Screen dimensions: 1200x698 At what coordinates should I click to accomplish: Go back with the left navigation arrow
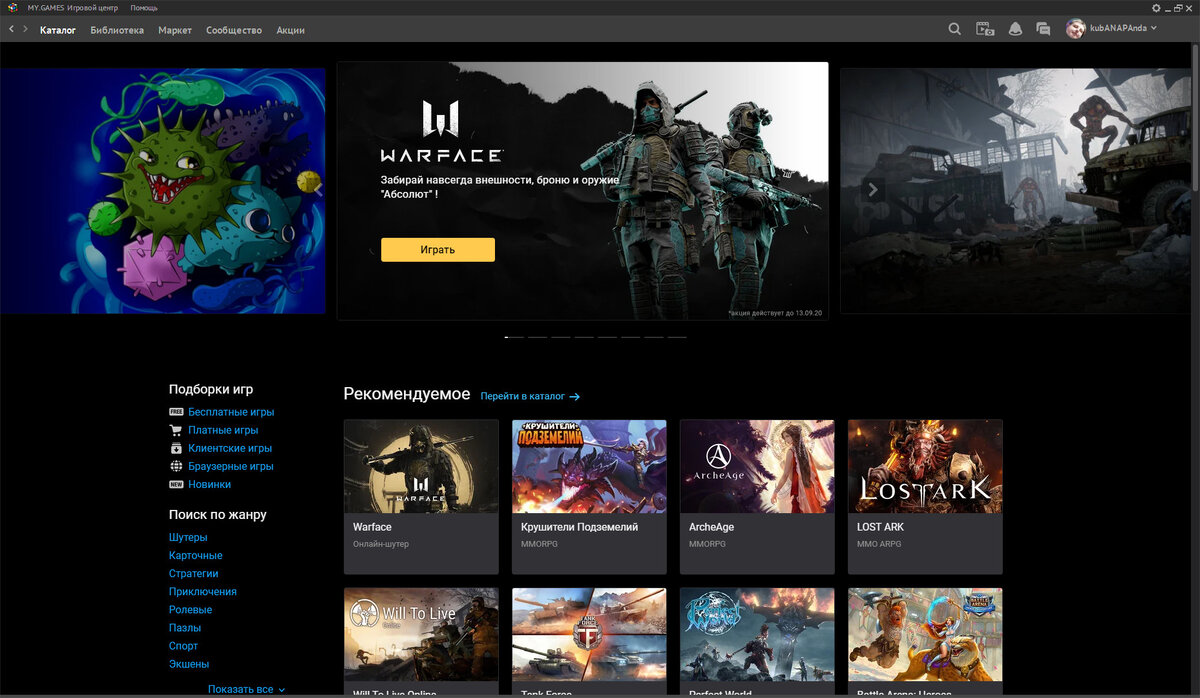click(x=11, y=30)
